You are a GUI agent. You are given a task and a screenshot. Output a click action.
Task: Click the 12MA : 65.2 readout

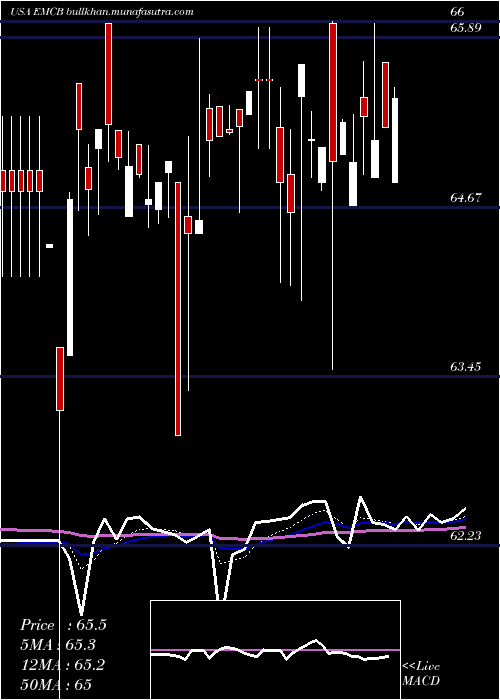click(63, 664)
